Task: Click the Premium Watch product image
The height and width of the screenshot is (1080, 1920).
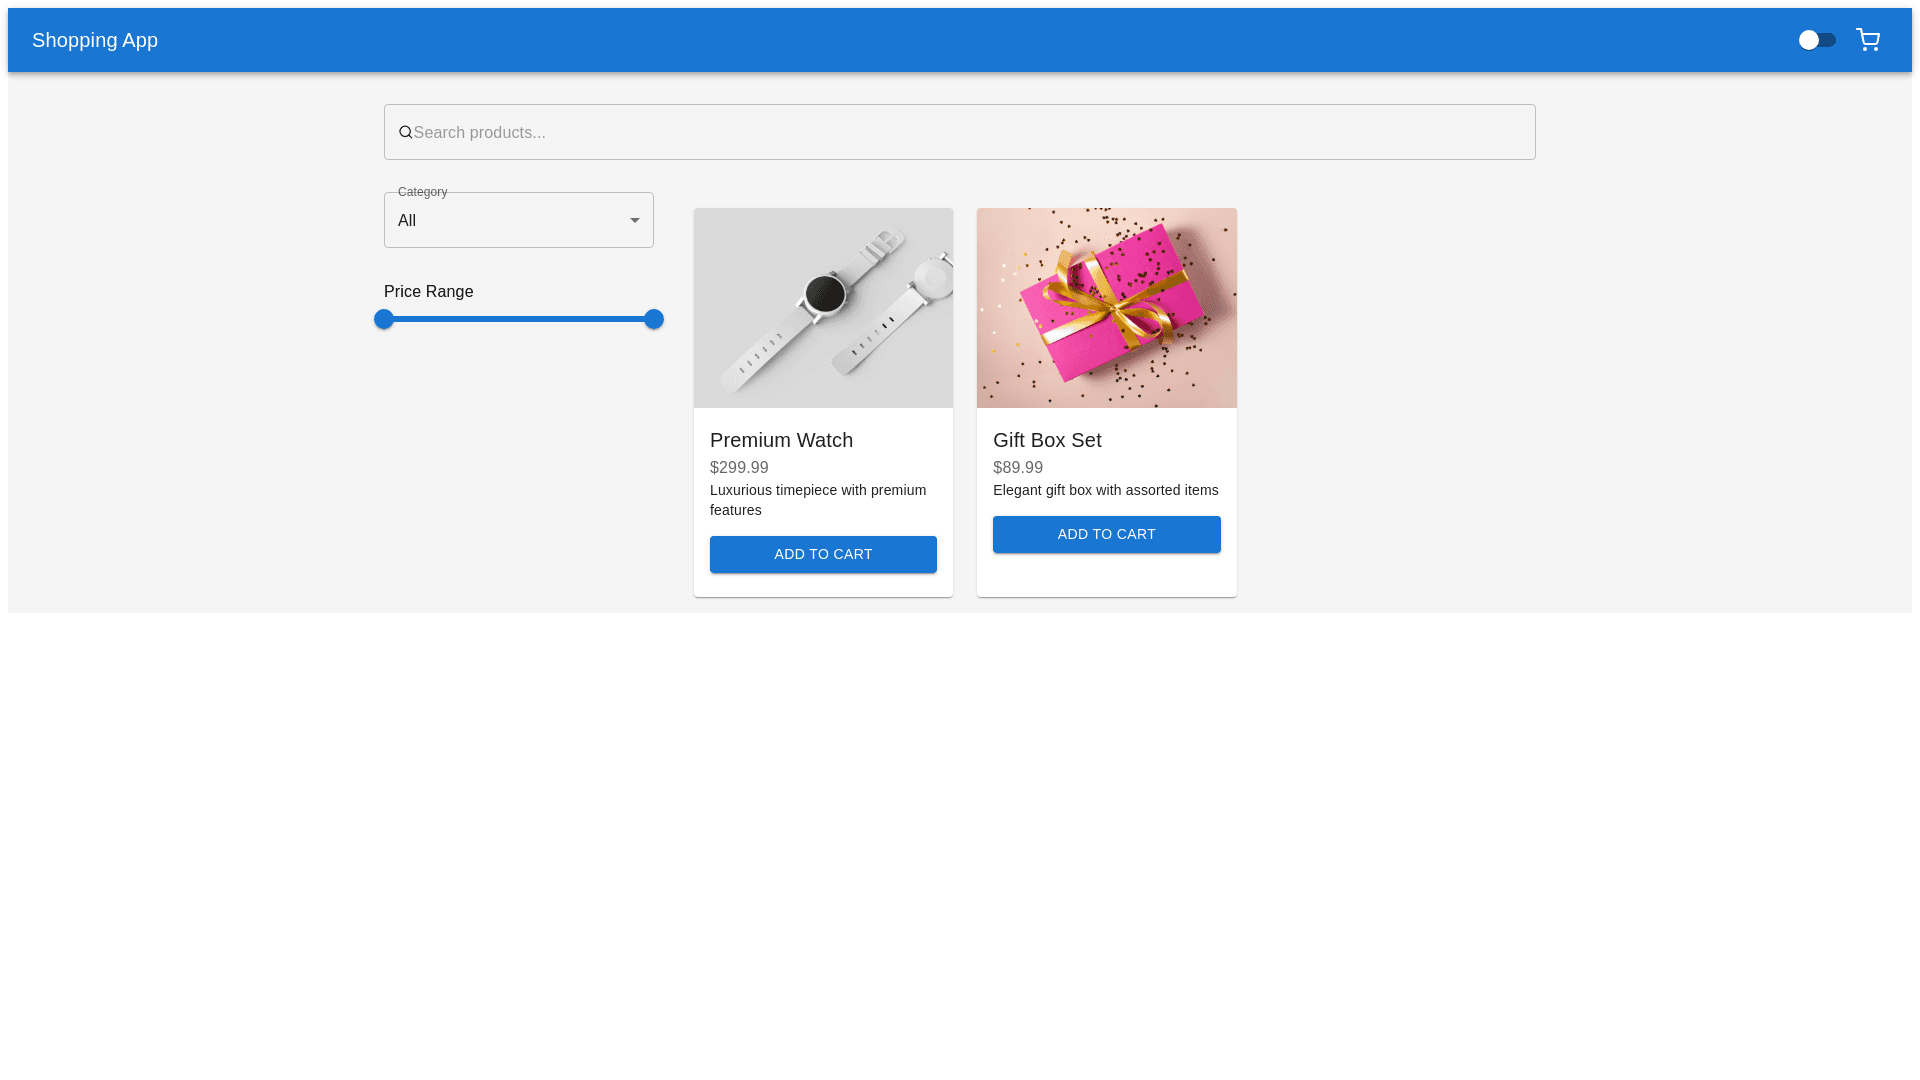Action: (822, 308)
